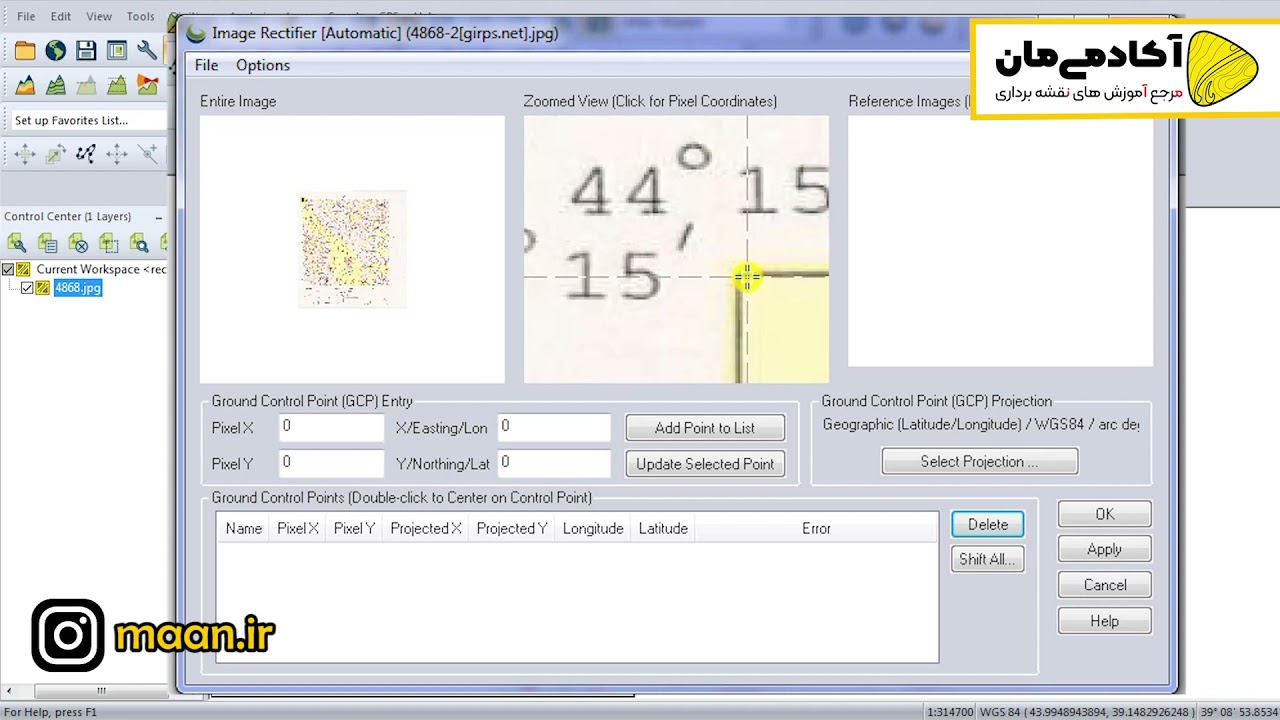Collapse the Control Center panel with the minus button
Viewport: 1280px width, 720px height.
click(158, 216)
